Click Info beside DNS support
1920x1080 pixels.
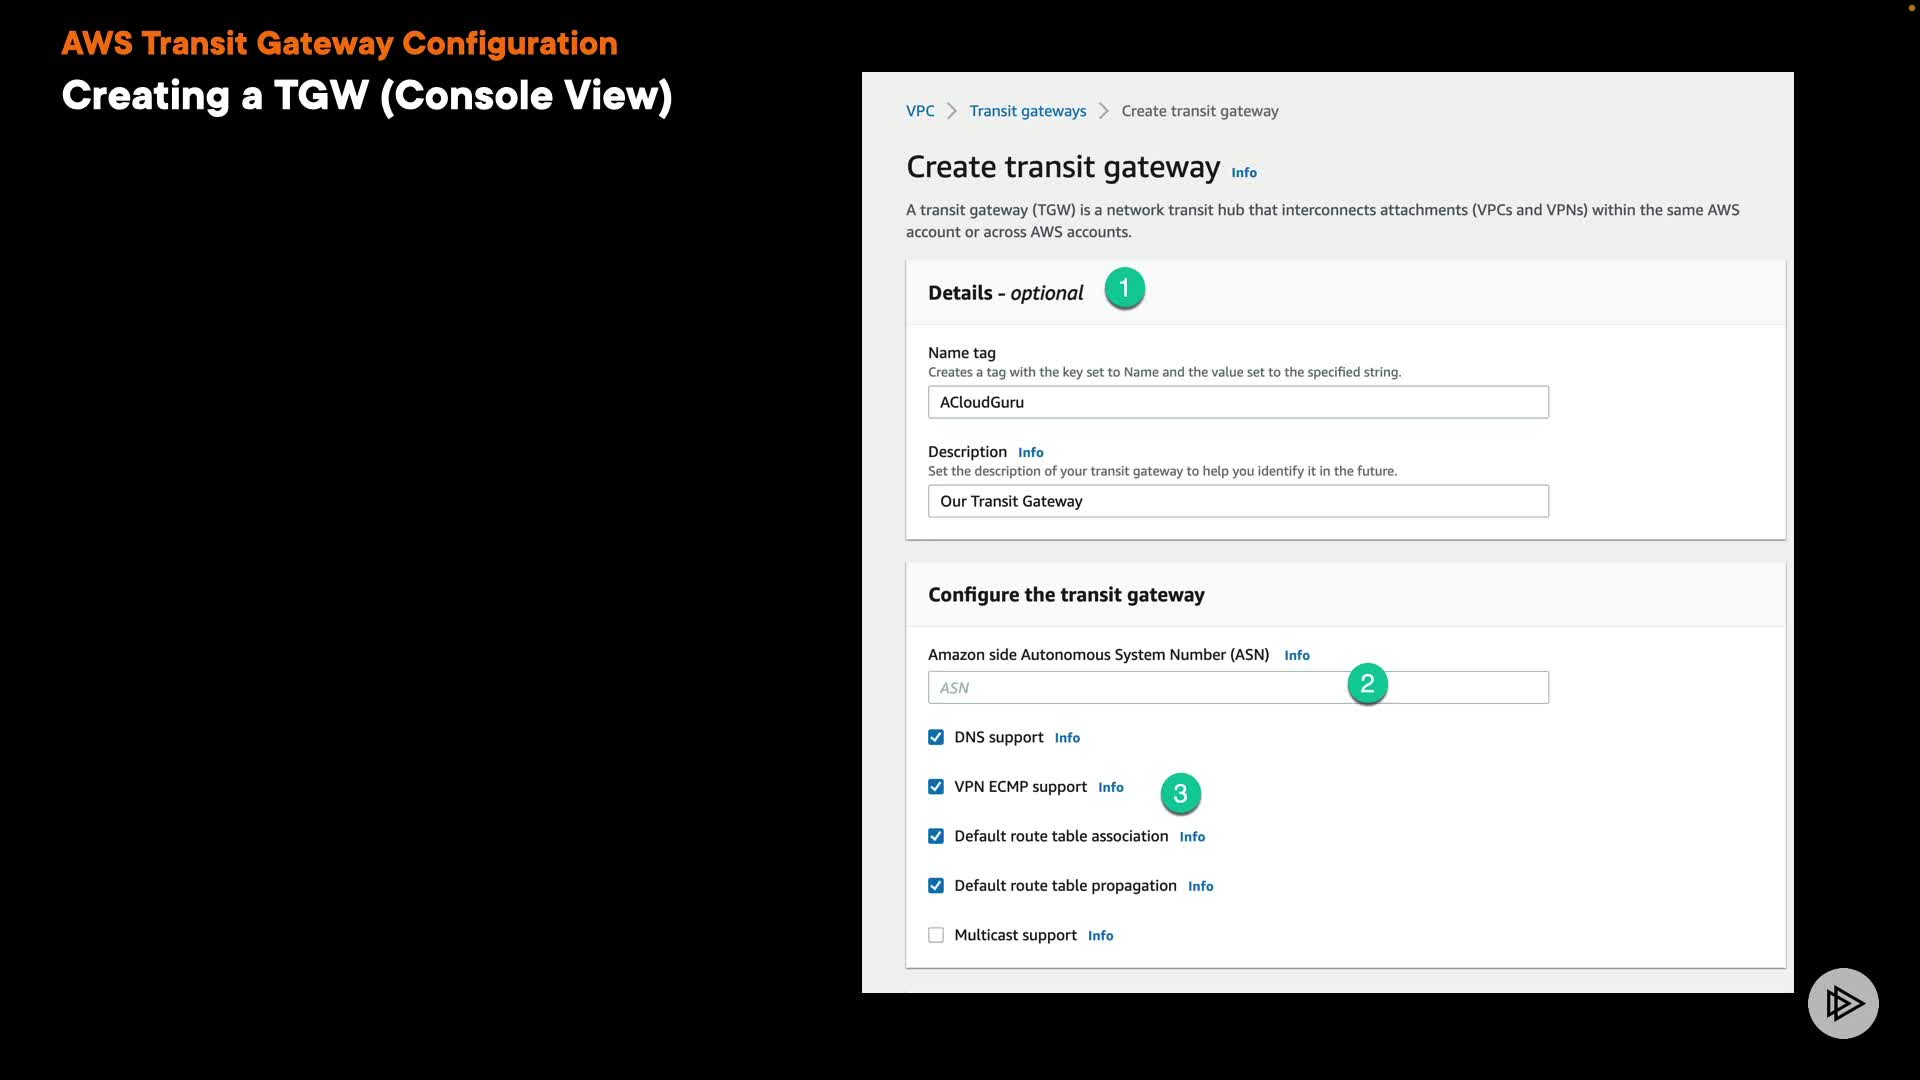(x=1066, y=738)
